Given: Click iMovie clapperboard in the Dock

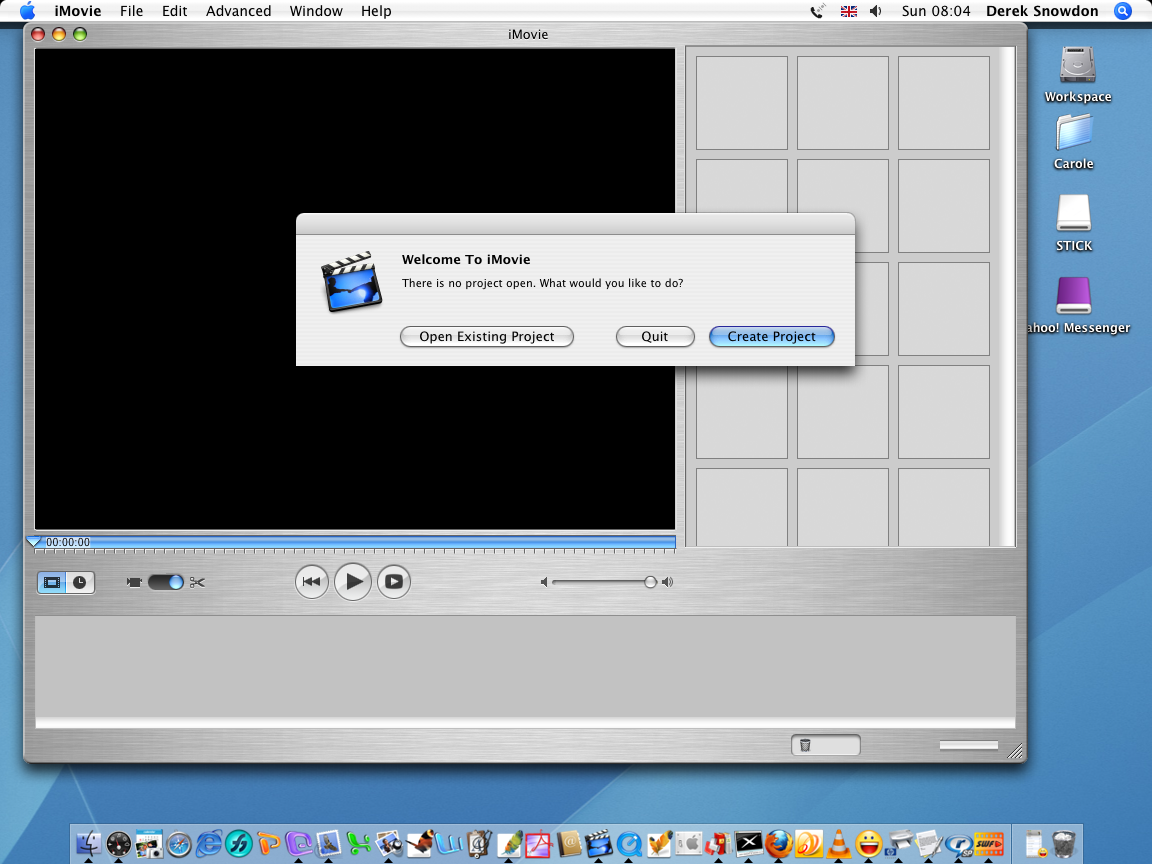Looking at the screenshot, I should [x=599, y=843].
